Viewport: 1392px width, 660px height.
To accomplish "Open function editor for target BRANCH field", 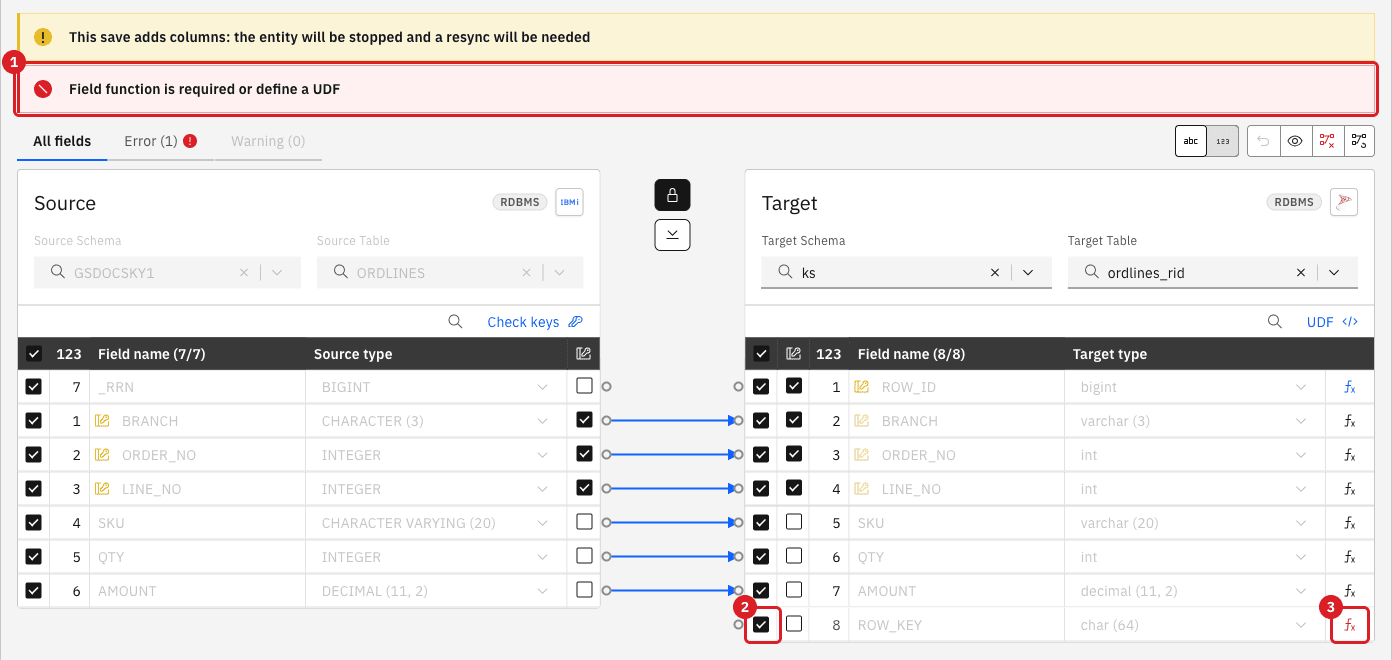I will [1349, 421].
